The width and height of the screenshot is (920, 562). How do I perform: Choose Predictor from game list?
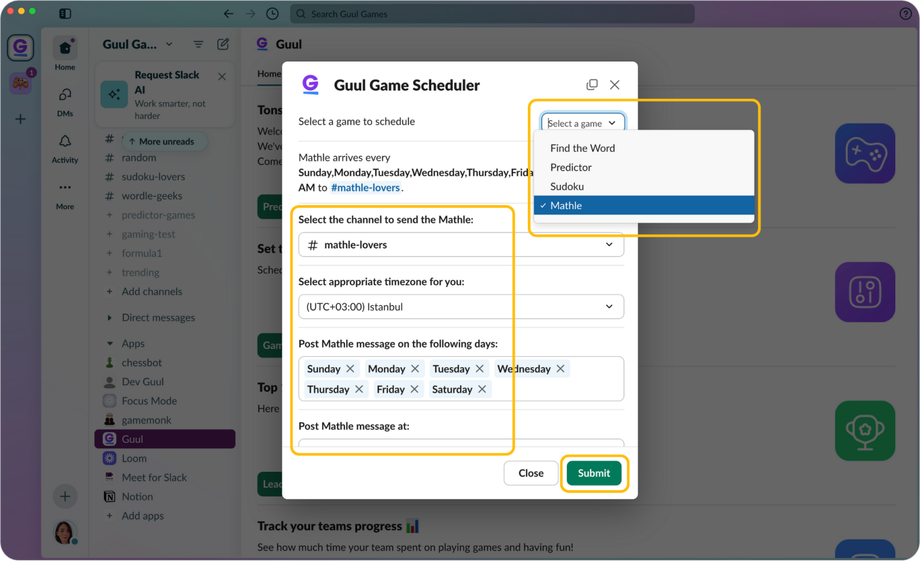[644, 167]
